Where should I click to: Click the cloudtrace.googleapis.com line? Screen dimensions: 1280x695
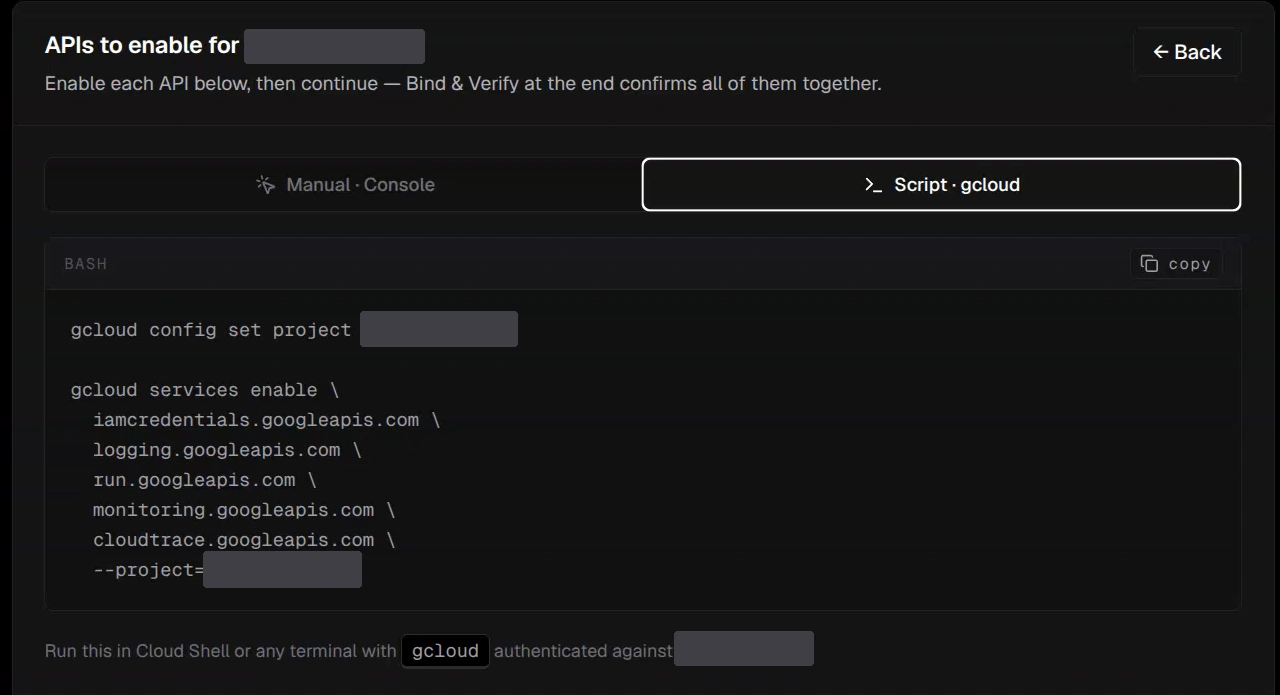click(x=244, y=540)
